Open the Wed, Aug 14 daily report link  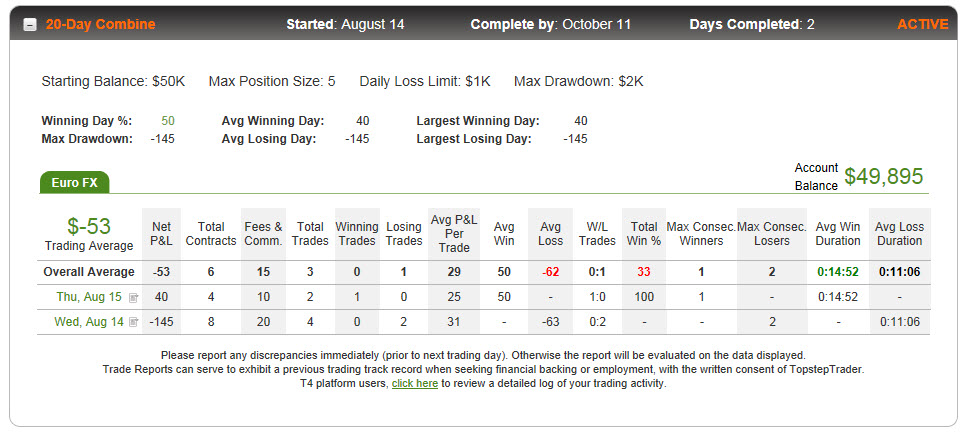89,322
